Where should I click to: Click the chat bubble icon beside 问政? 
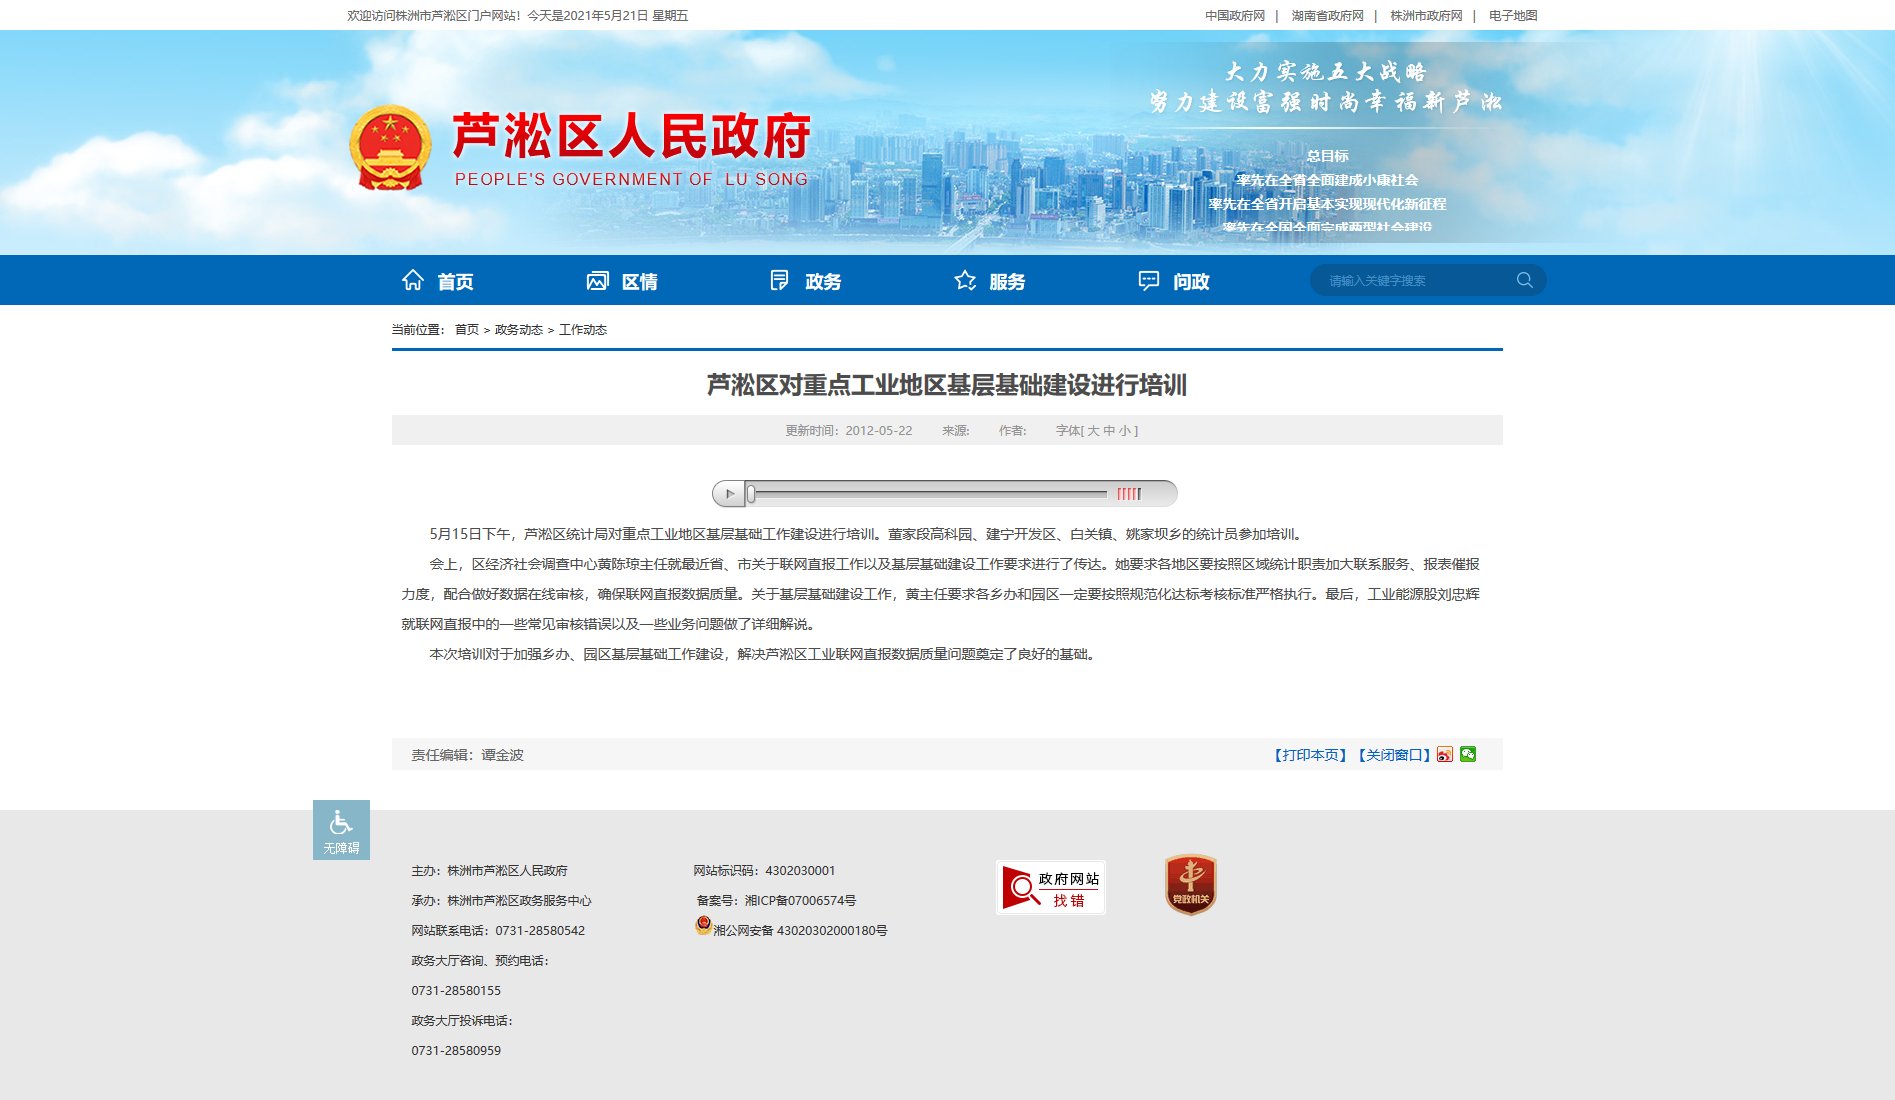[x=1149, y=280]
